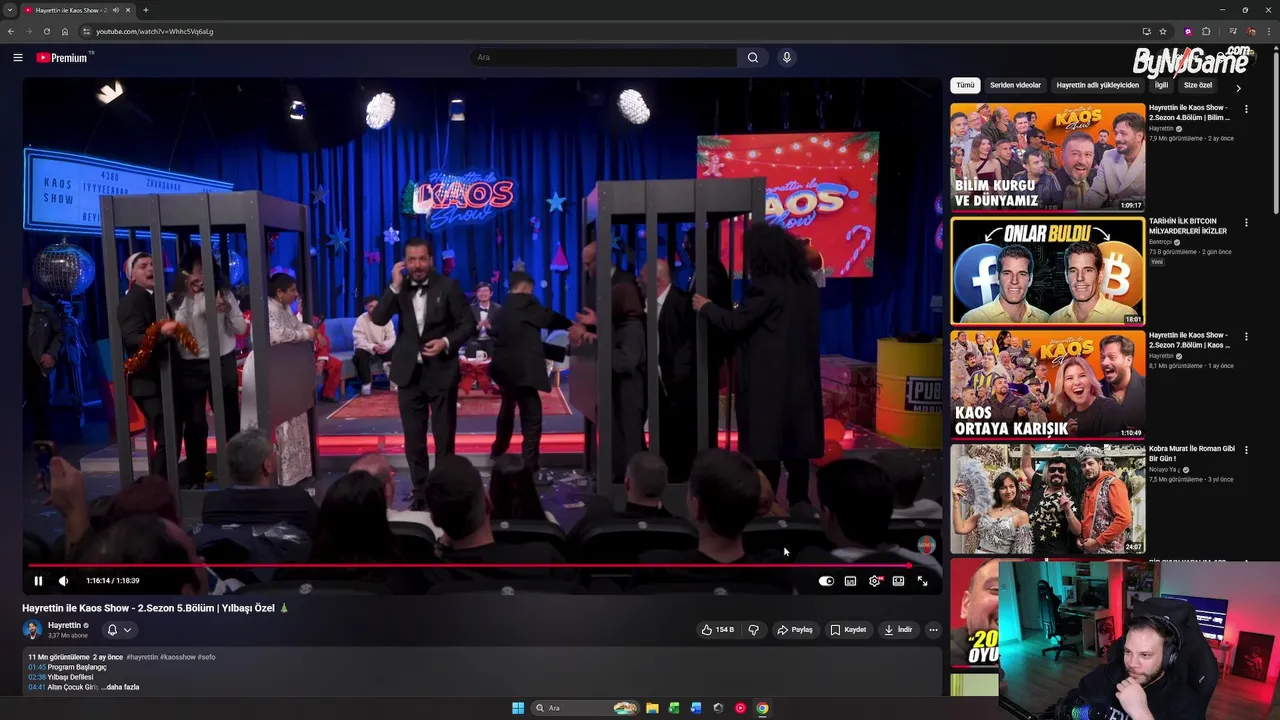Focus the YouTube 'Ara' search field
Viewport: 1280px width, 720px height.
pos(603,57)
